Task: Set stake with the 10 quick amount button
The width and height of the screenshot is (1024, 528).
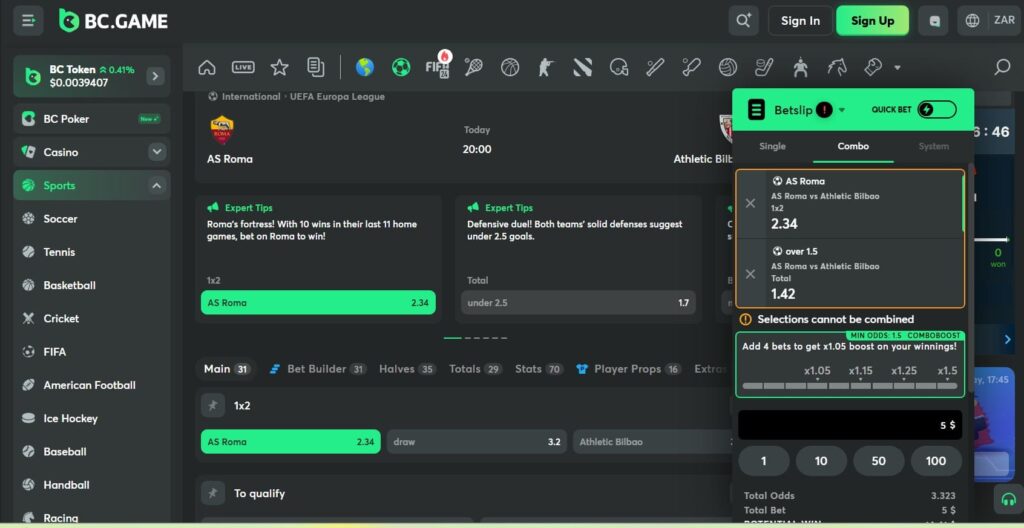Action: [821, 461]
